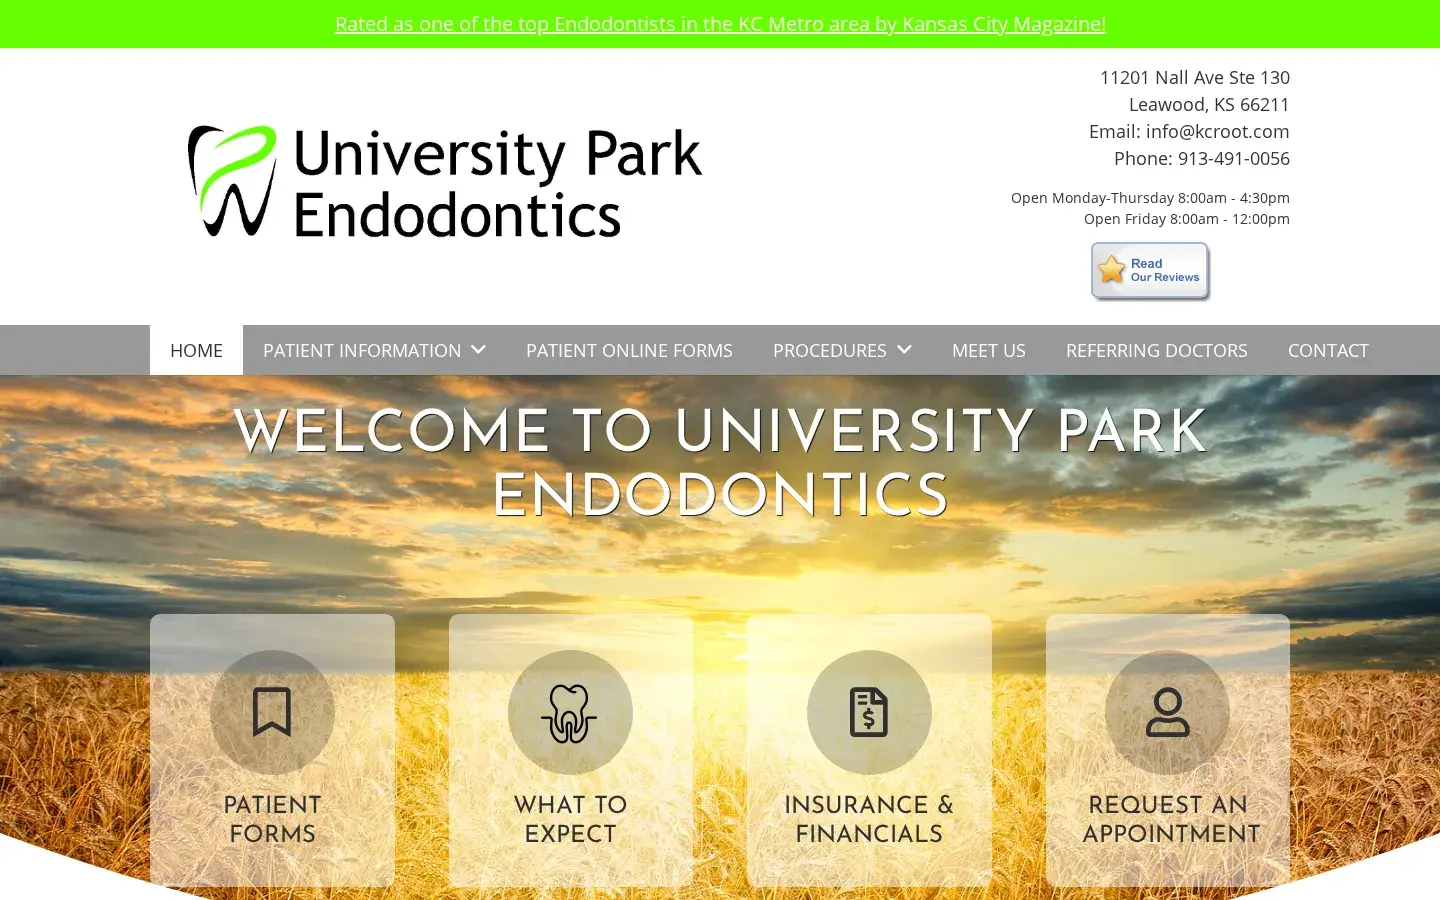Click the address line 11201 Nall Ave Ste 130
The width and height of the screenshot is (1440, 900).
[x=1195, y=77]
